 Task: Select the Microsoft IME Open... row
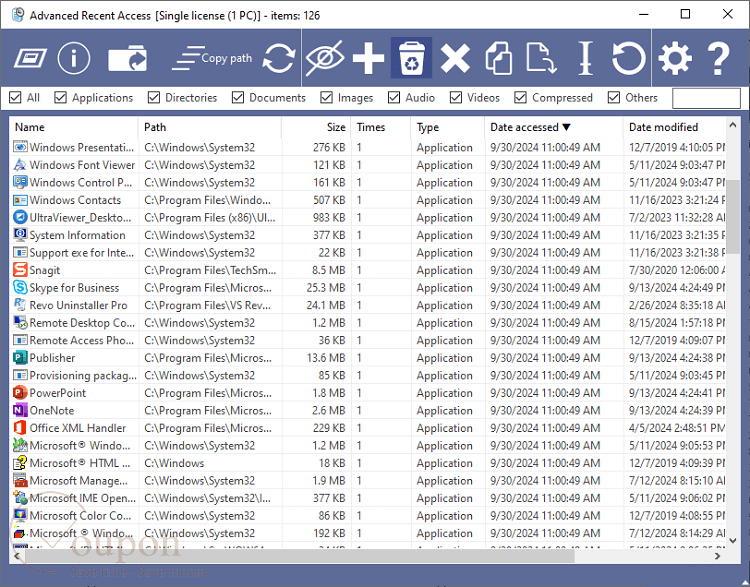point(367,498)
